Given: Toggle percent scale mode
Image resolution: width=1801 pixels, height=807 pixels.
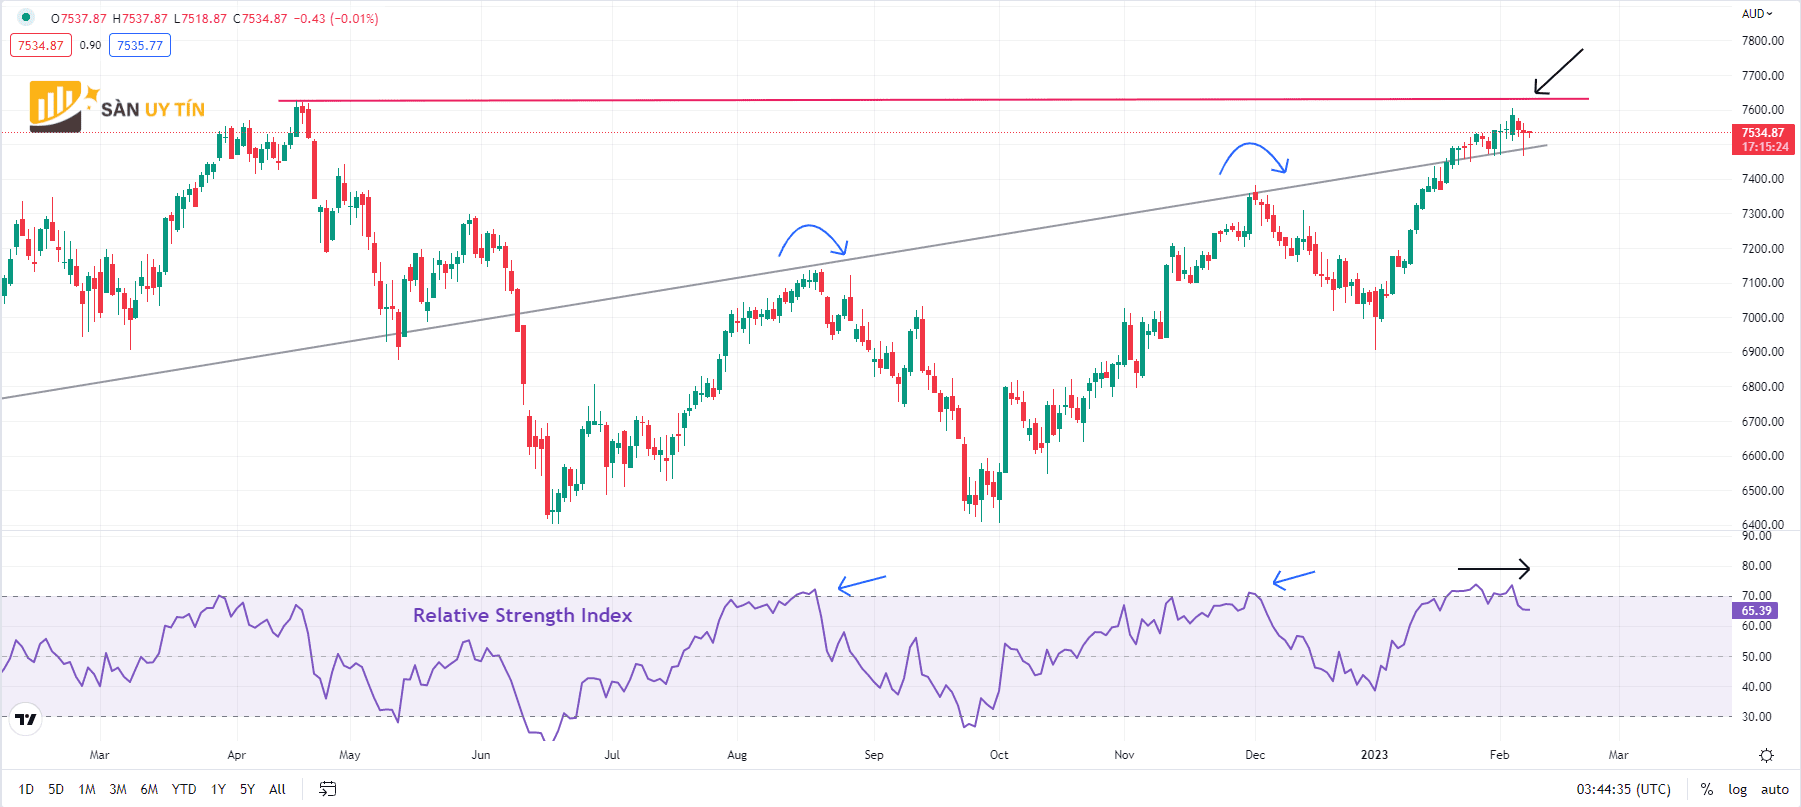Looking at the screenshot, I should (x=1707, y=789).
